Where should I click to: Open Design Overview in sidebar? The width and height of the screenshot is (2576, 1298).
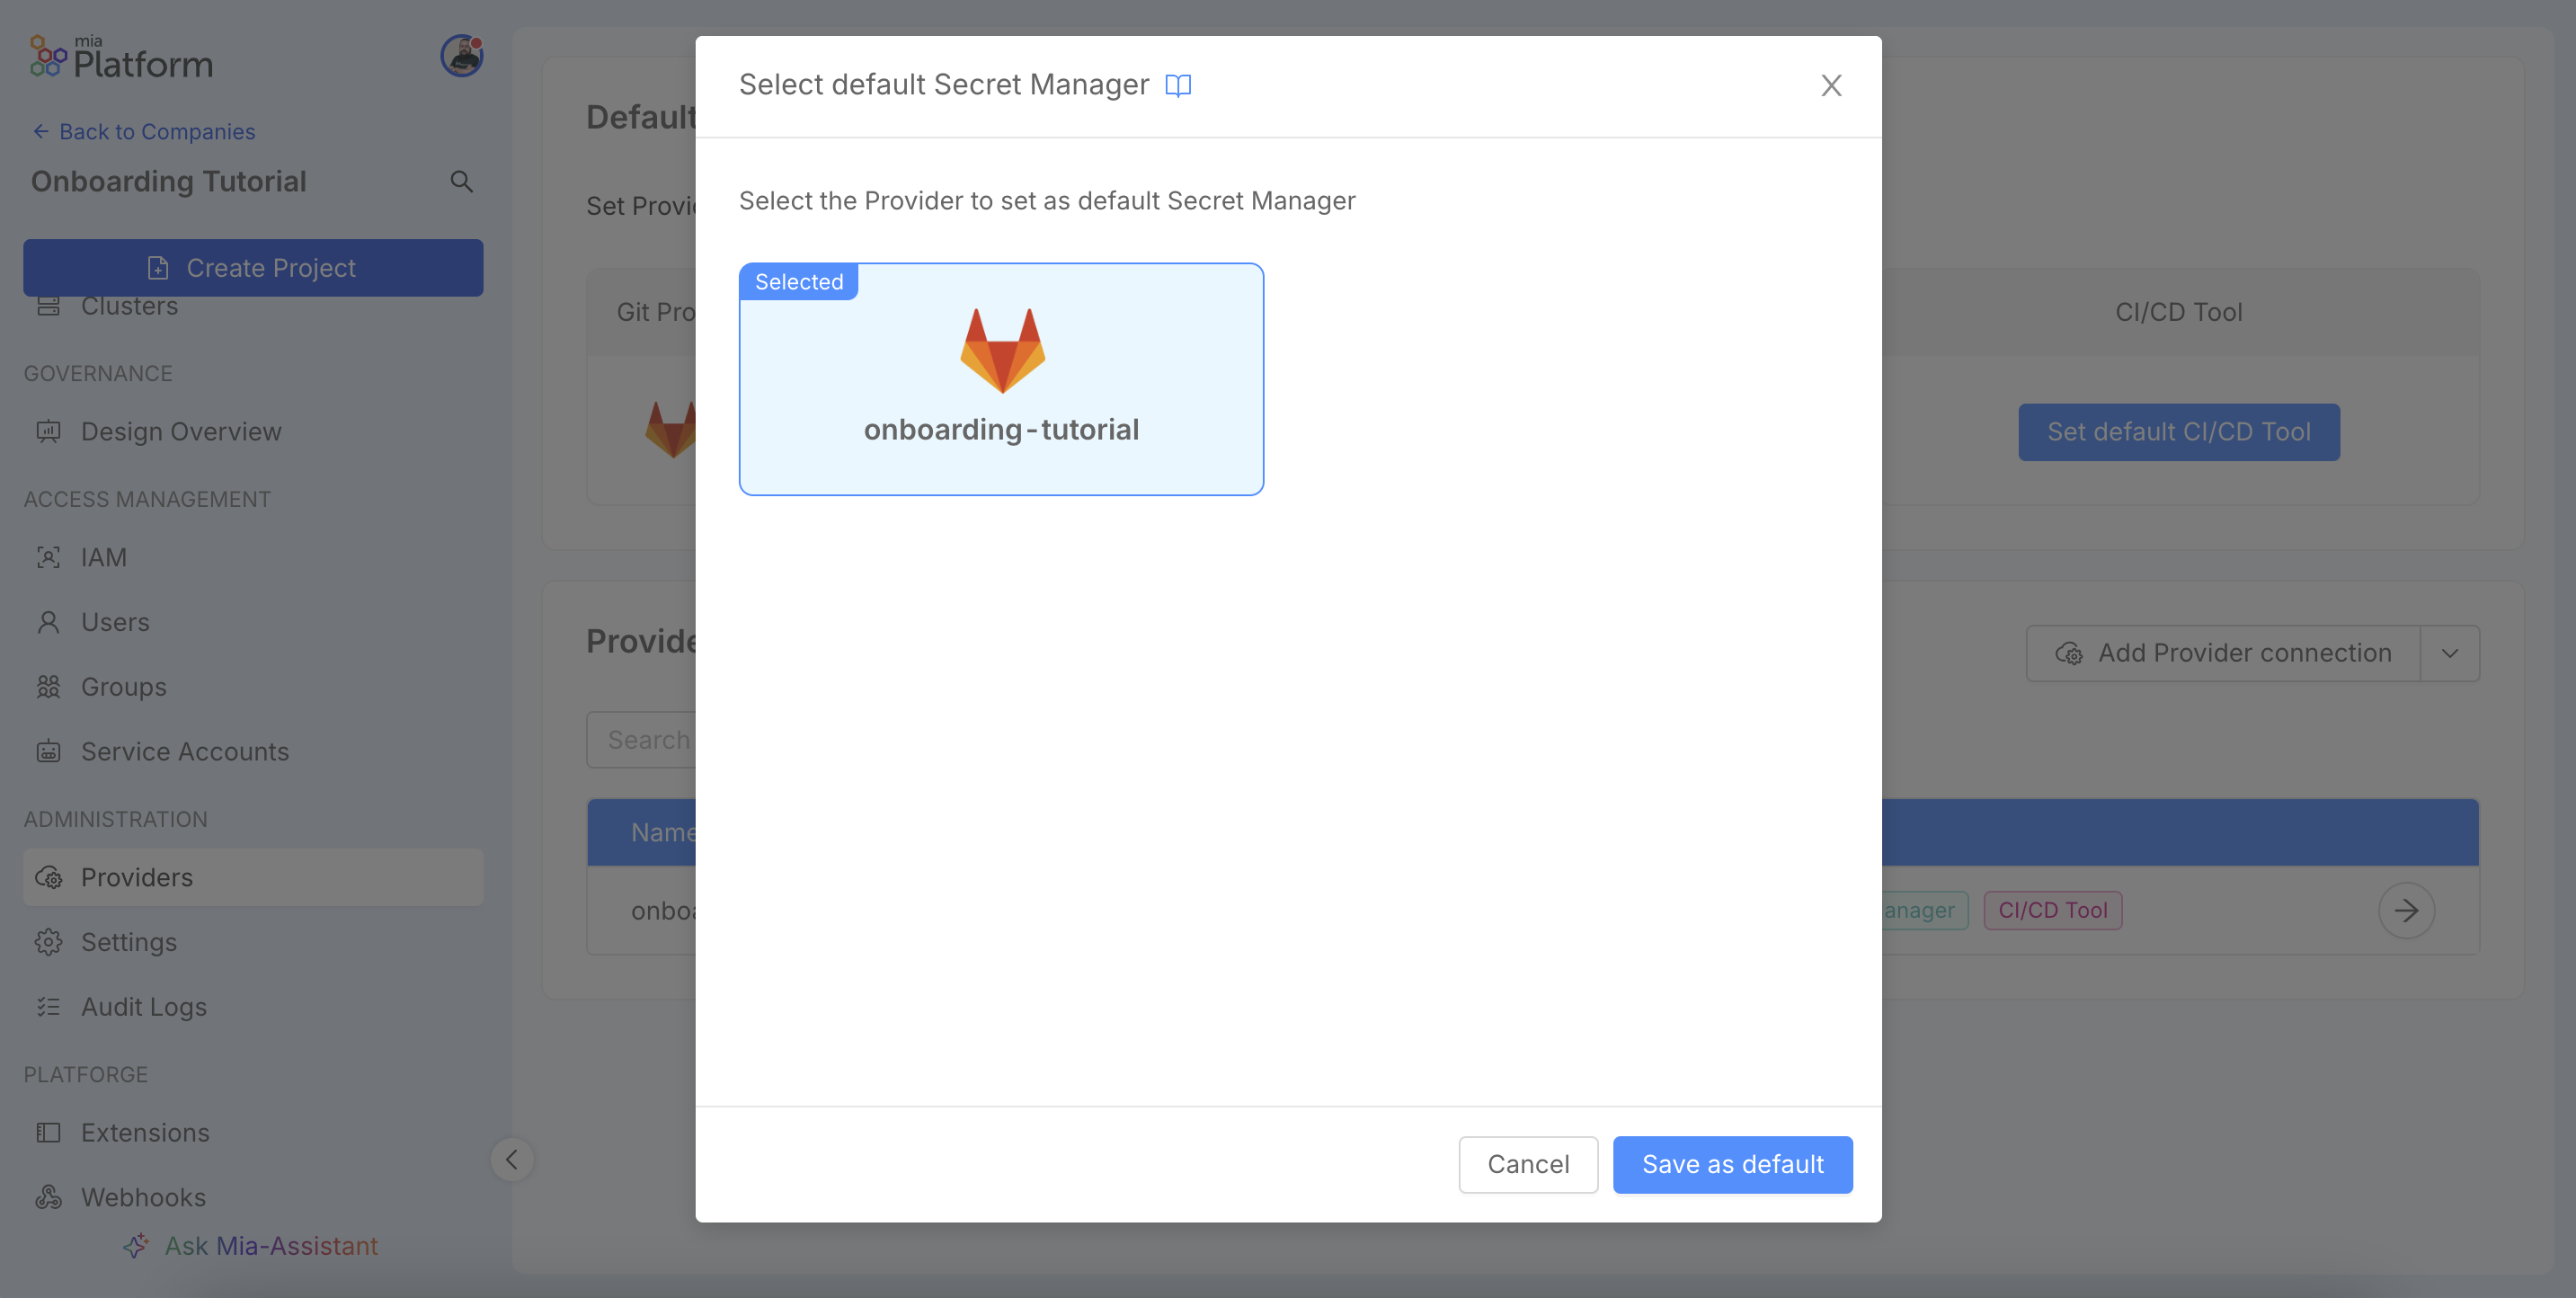[x=253, y=431]
